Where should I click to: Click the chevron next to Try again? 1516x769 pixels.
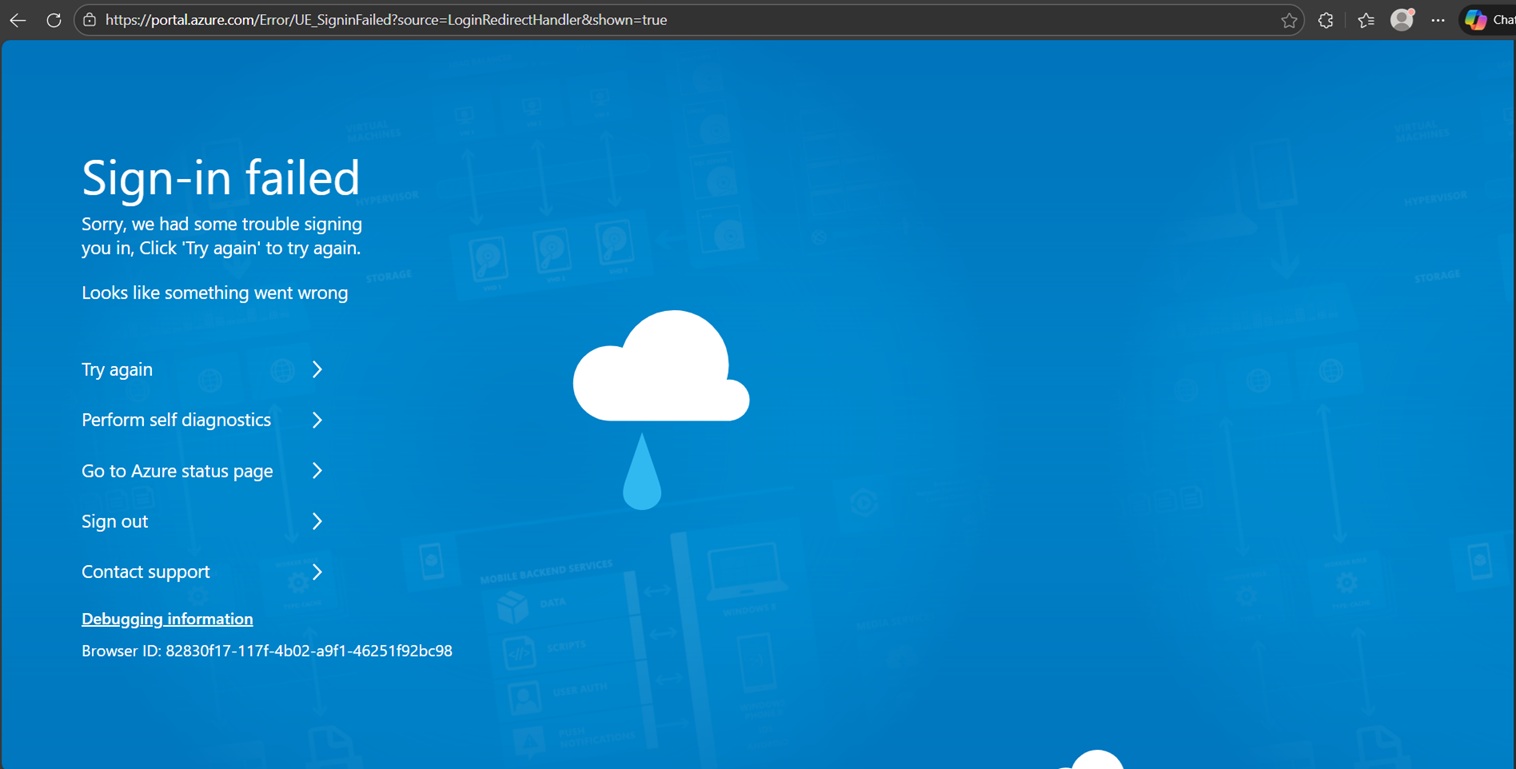317,370
